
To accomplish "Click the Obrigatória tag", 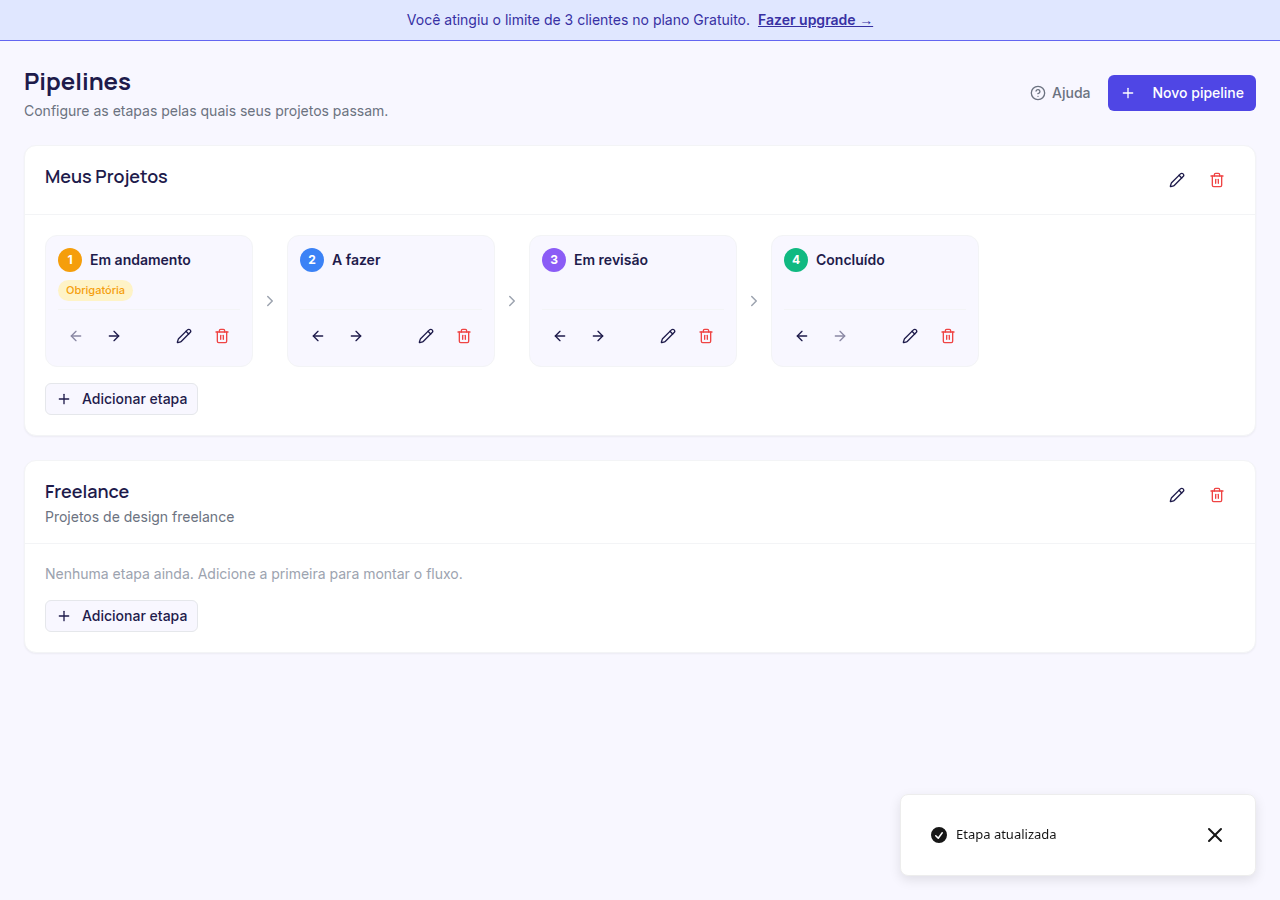I will 95,291.
